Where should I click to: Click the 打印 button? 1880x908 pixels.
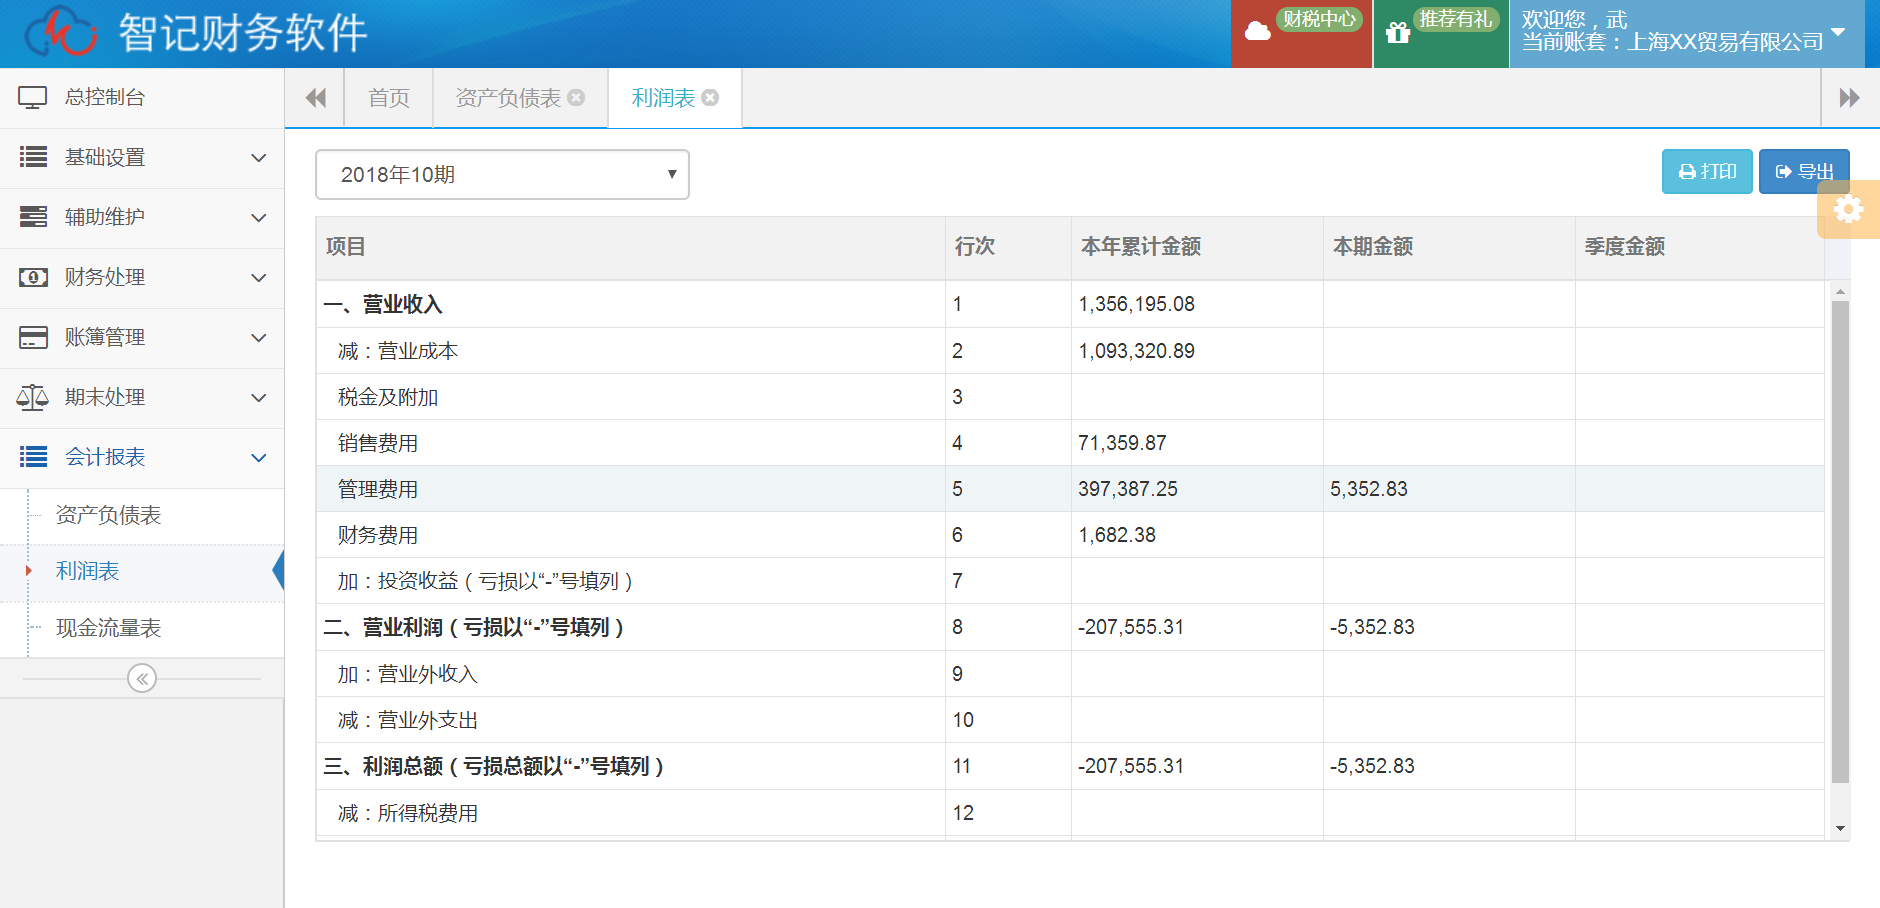point(1706,172)
